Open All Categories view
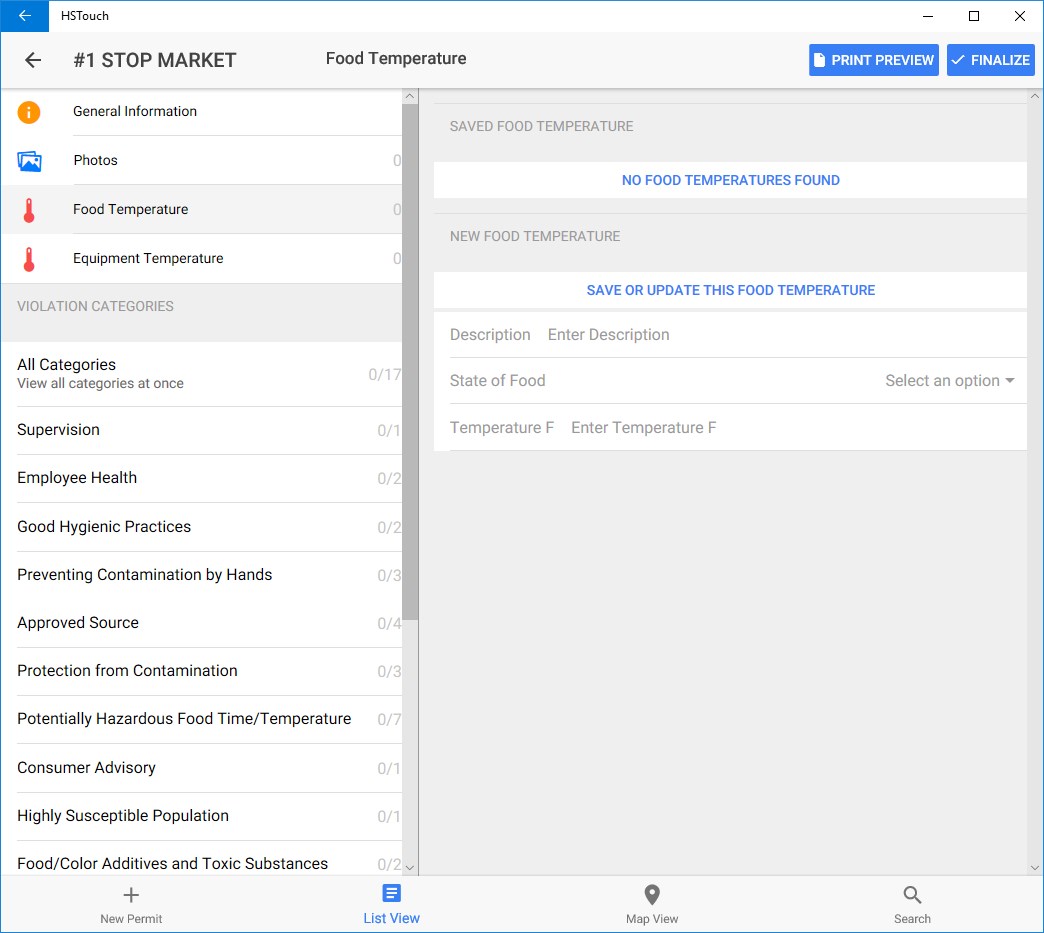This screenshot has width=1044, height=933. click(201, 374)
